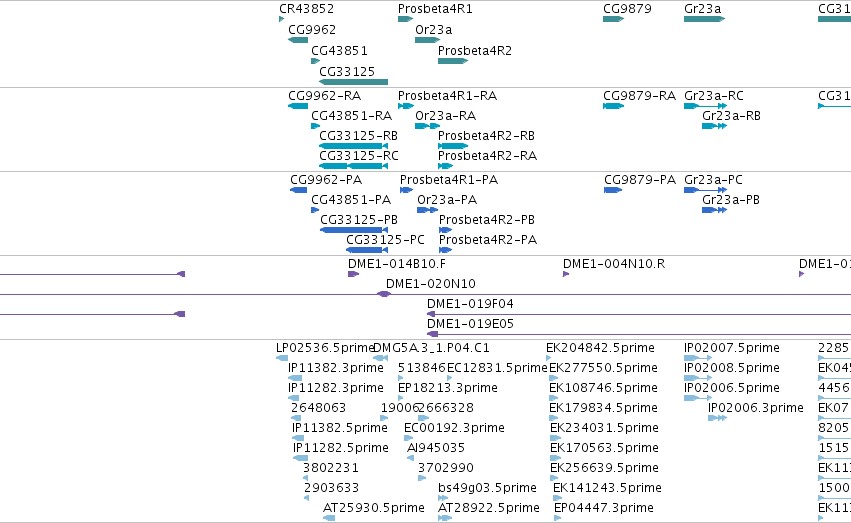Click the 3802231 EST label
Image resolution: width=851 pixels, height=523 pixels.
tap(331, 468)
